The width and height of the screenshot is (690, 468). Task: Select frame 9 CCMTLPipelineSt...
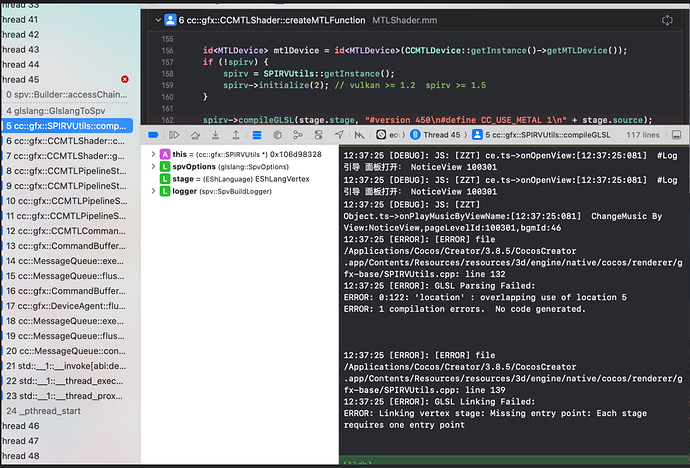pyautogui.click(x=67, y=186)
